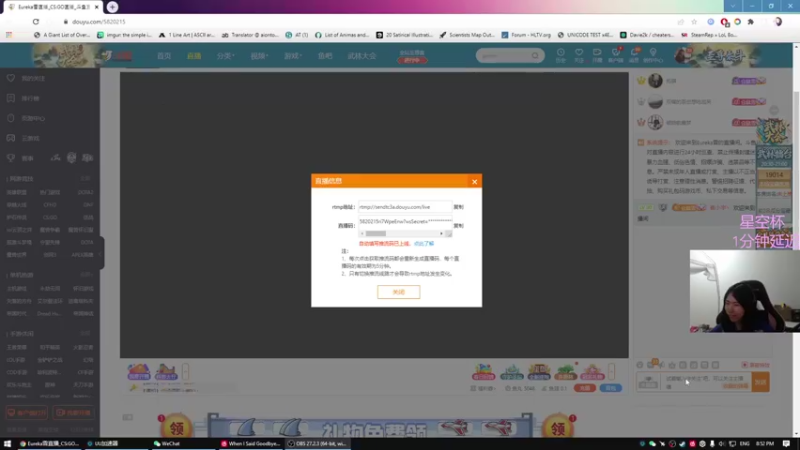
Task: Send chat message with orange button
Action: [760, 382]
